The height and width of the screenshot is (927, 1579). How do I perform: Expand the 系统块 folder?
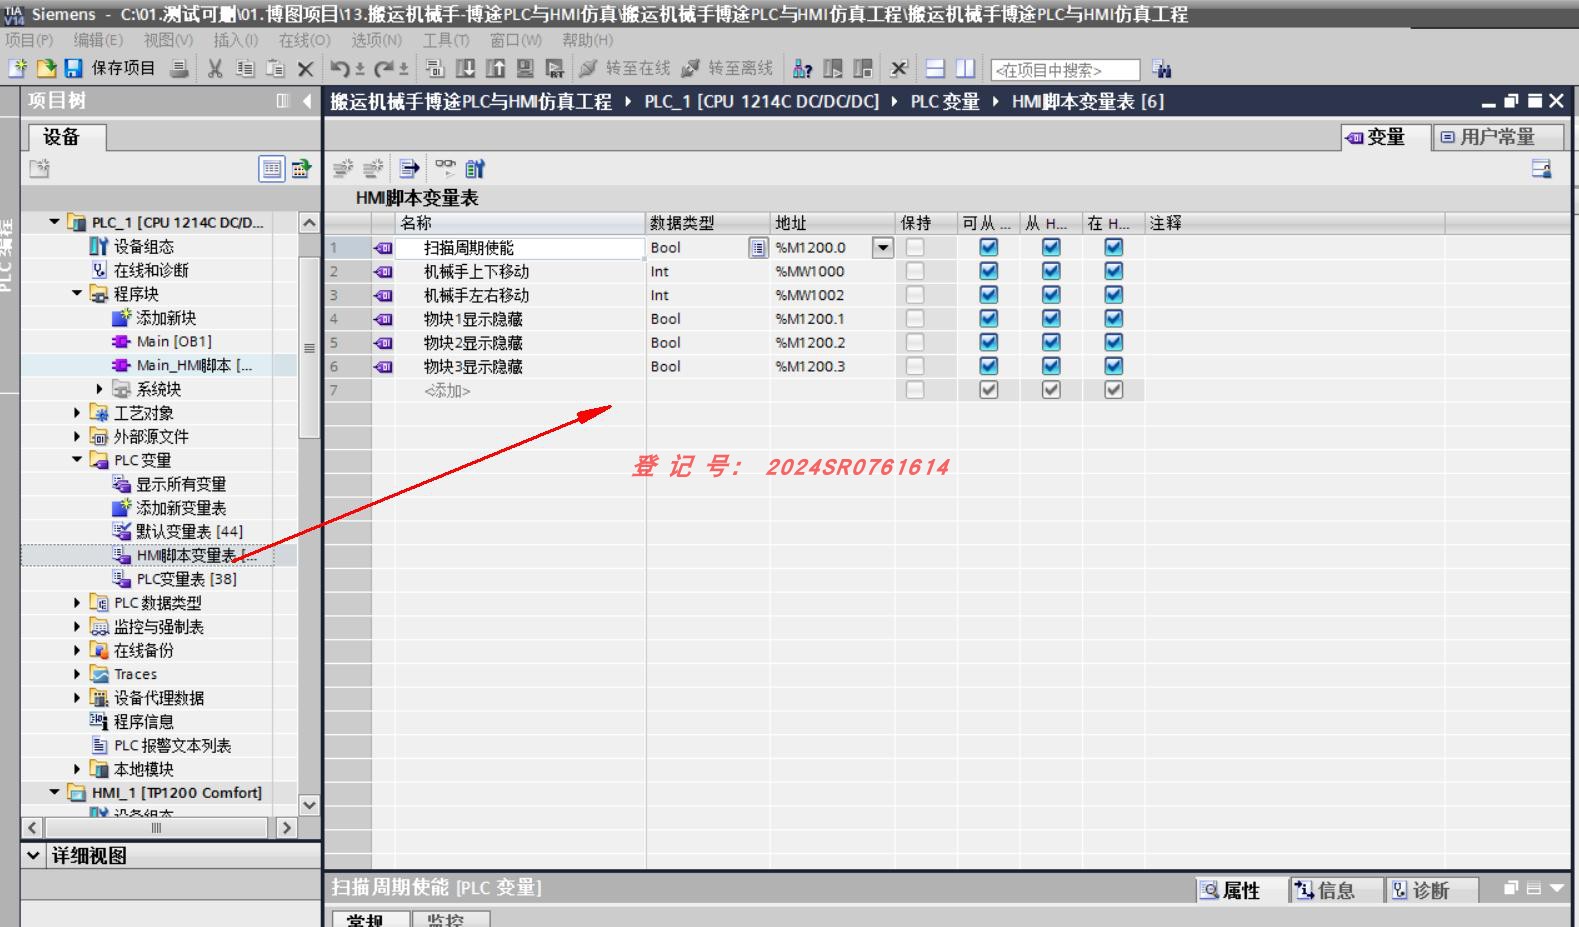[99, 389]
